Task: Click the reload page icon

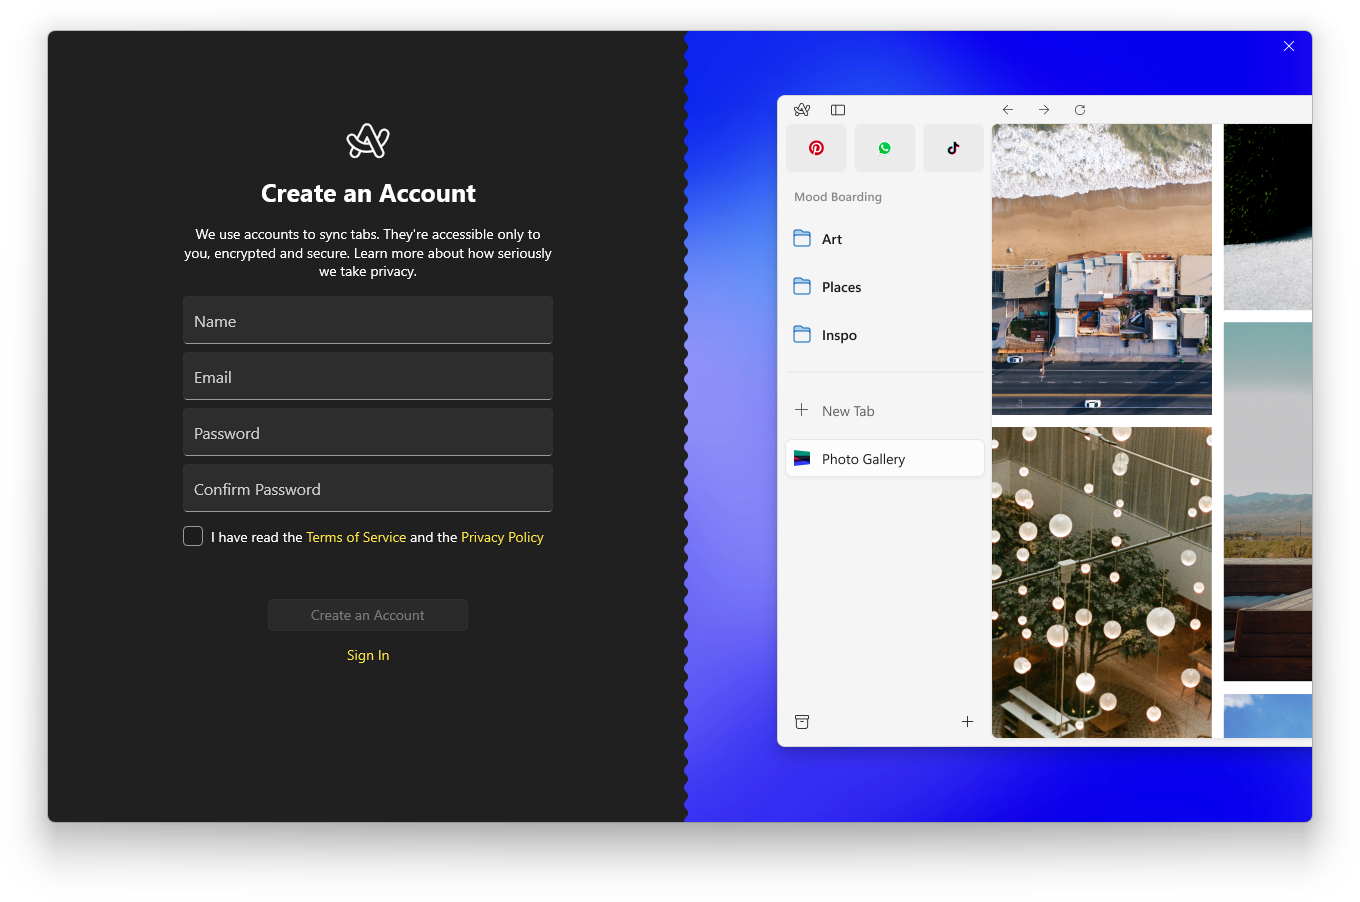Action: [x=1080, y=110]
